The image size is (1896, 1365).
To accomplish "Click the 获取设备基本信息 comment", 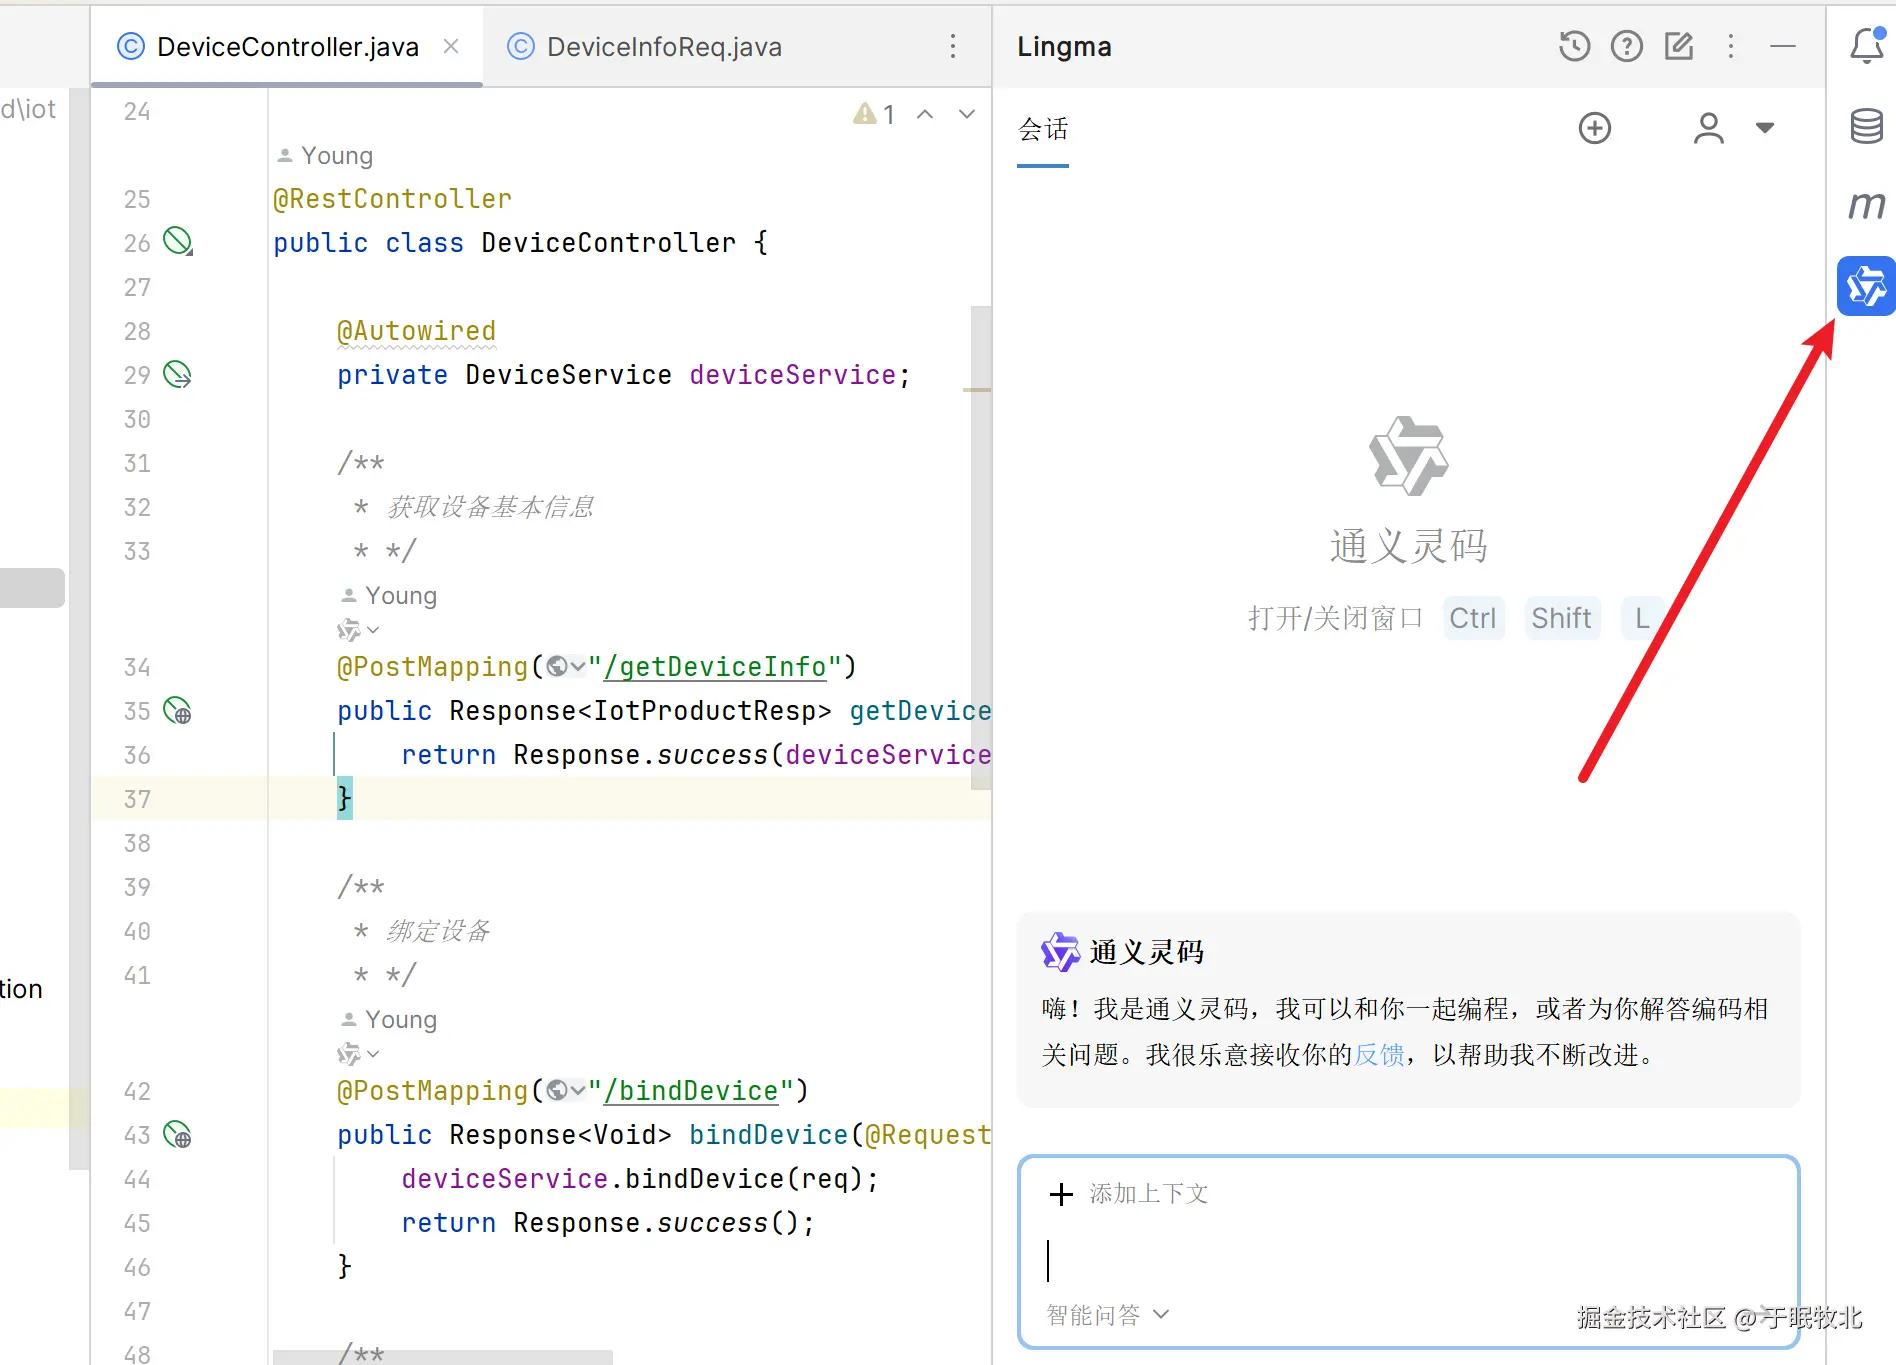I will [x=490, y=507].
